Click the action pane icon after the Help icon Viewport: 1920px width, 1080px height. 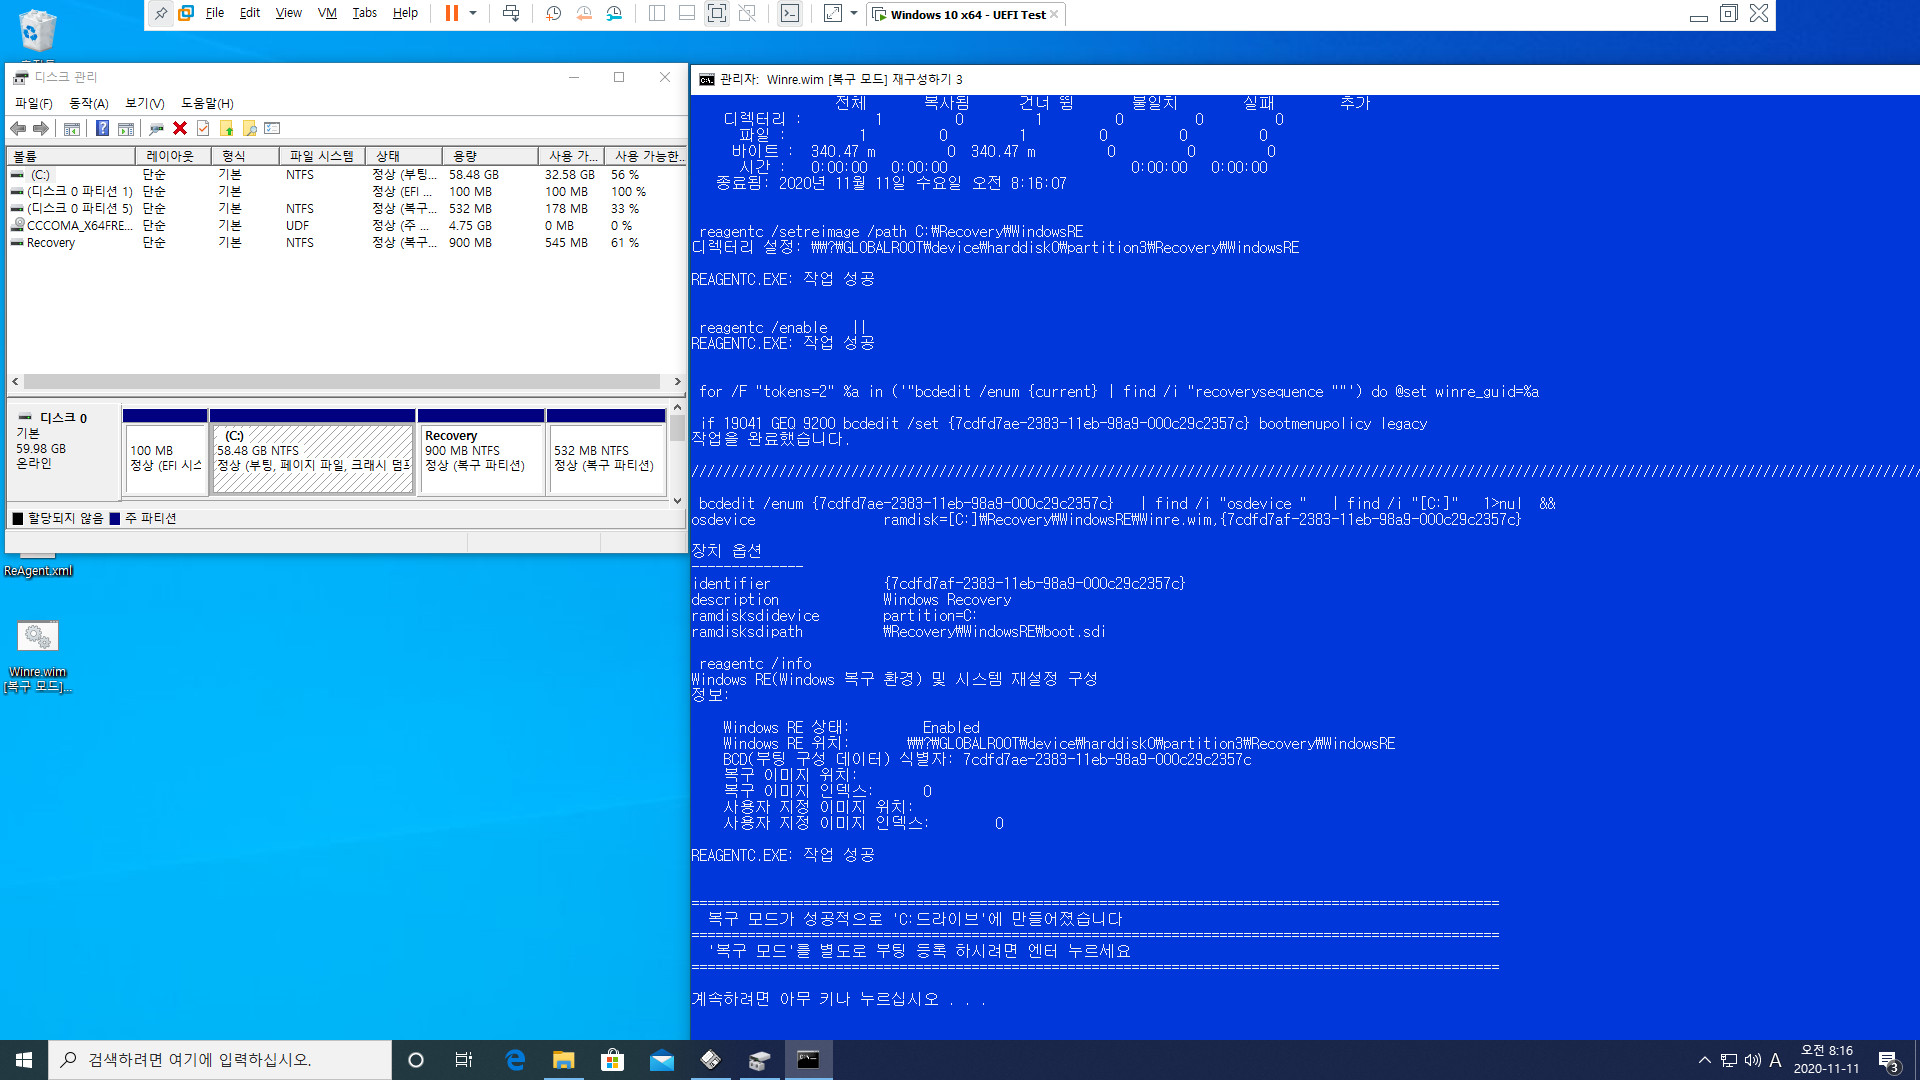tap(126, 128)
